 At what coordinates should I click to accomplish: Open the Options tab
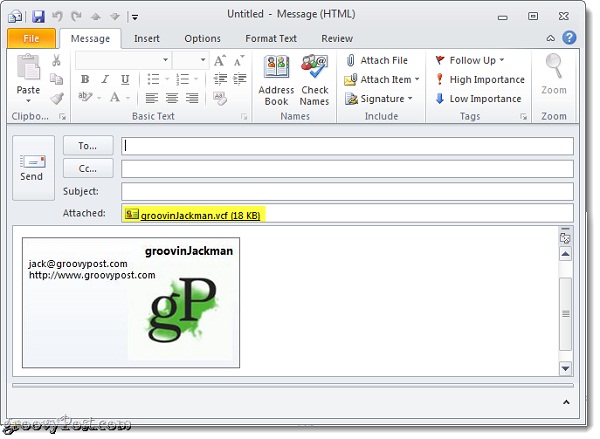[x=202, y=39]
